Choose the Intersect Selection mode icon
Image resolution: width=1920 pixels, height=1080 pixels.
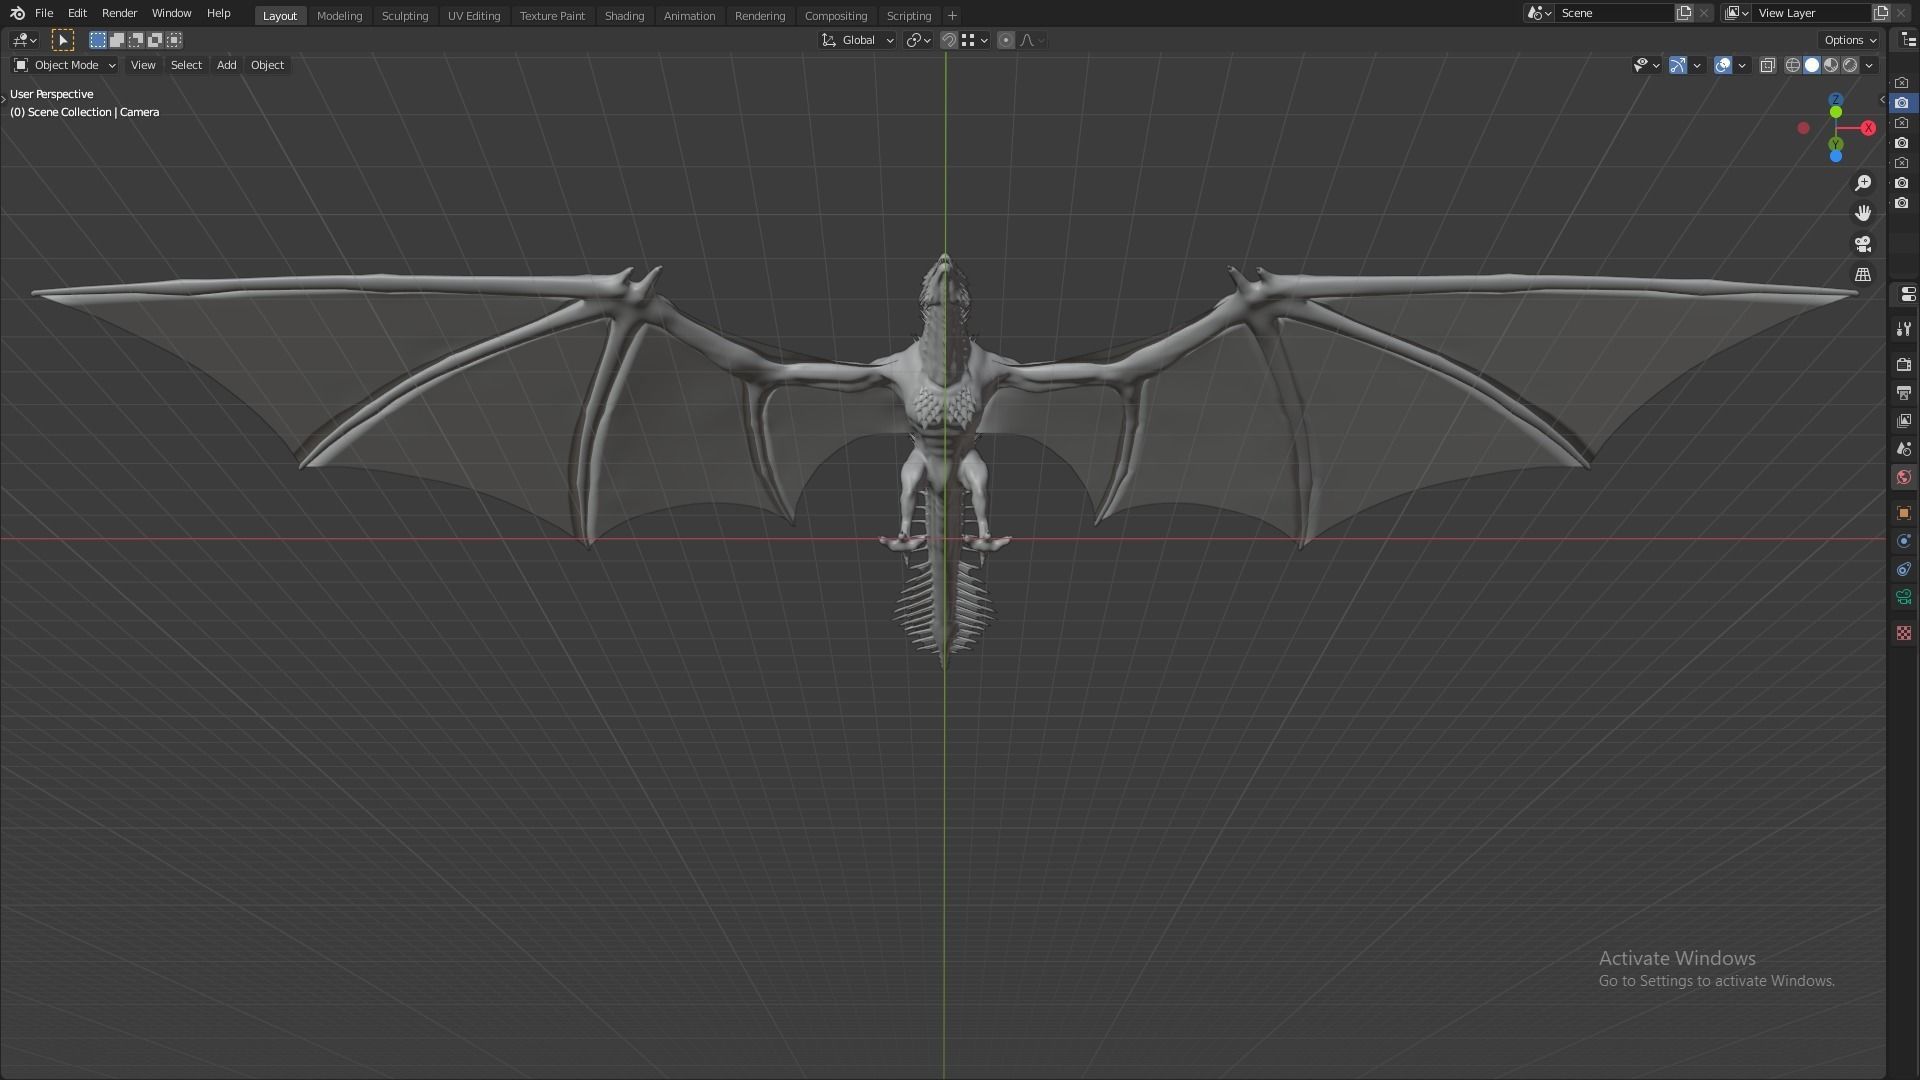(x=174, y=40)
